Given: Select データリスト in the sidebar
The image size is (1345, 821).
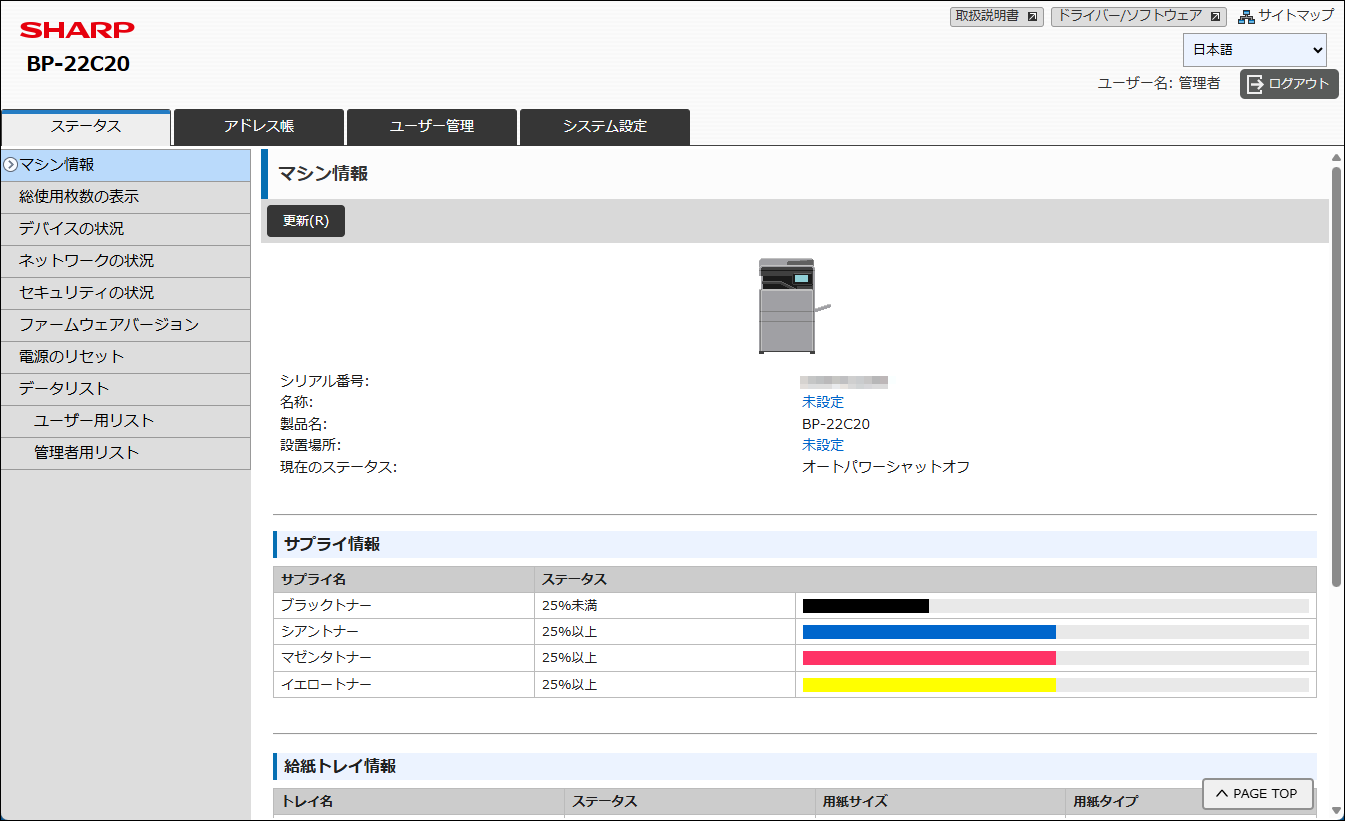Looking at the screenshot, I should [x=125, y=389].
